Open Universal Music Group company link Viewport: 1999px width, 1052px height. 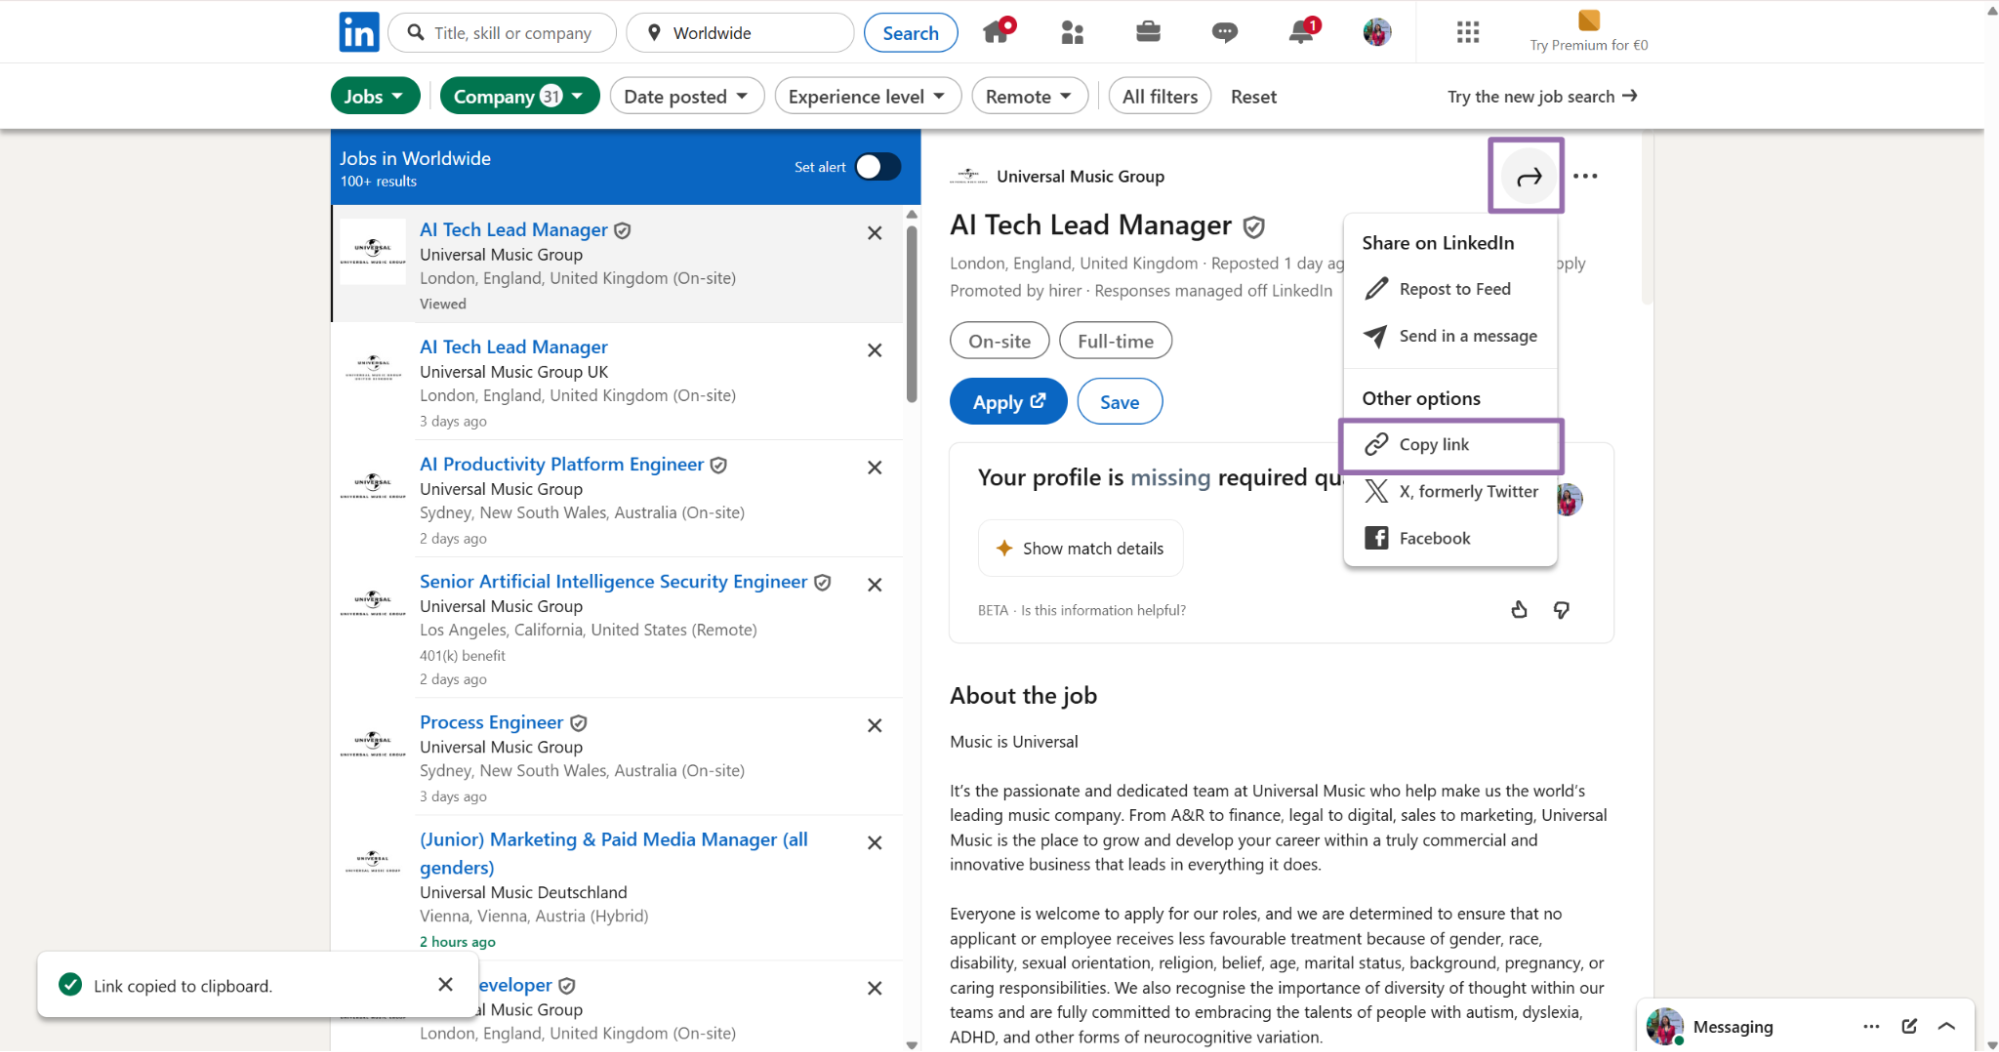point(1080,176)
